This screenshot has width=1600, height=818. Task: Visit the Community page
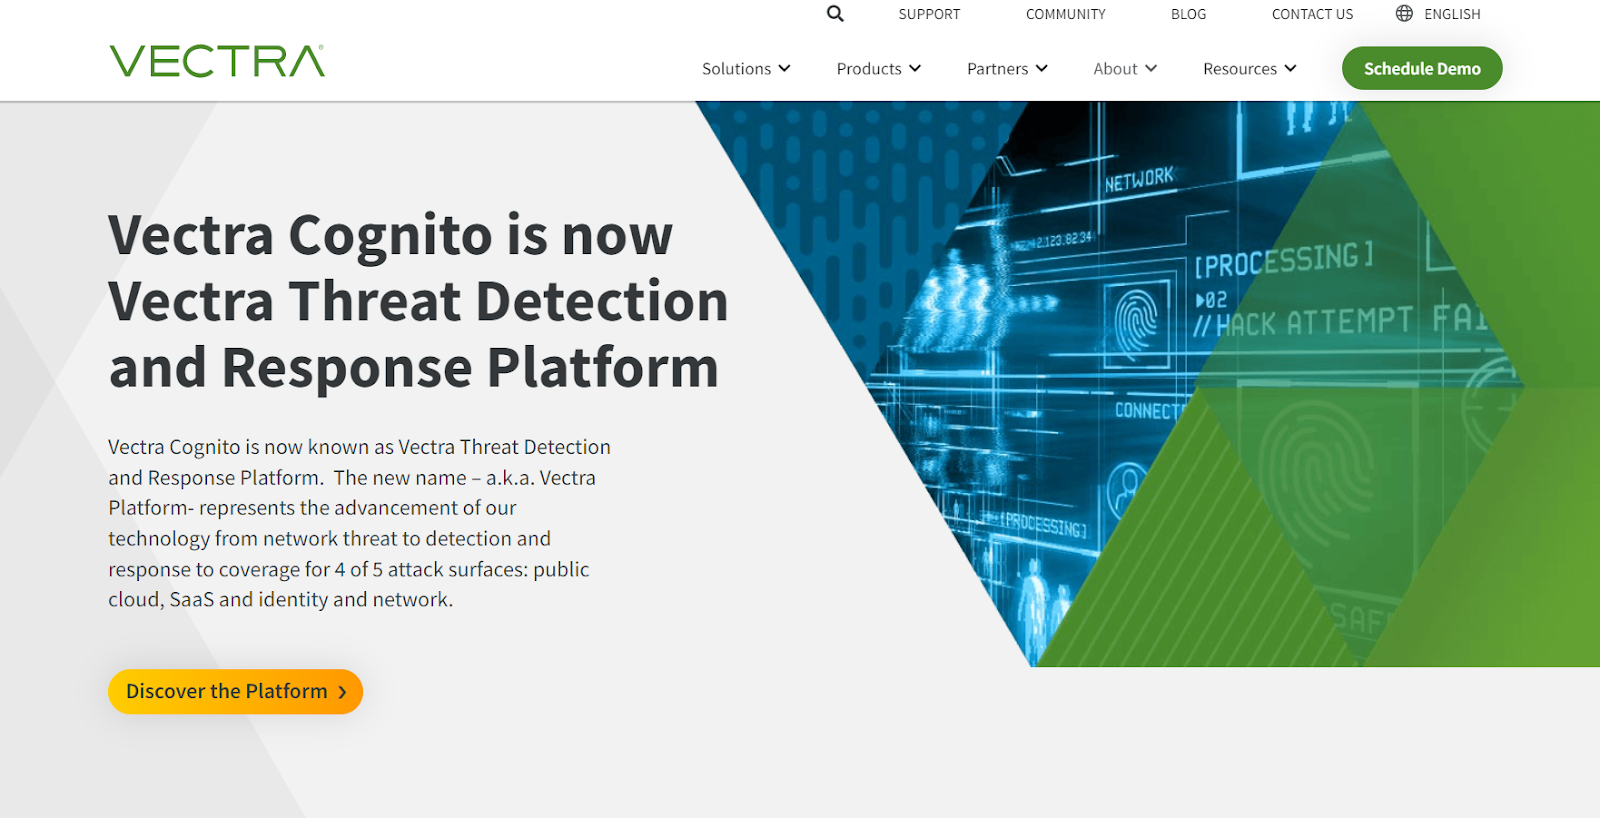pyautogui.click(x=1066, y=14)
